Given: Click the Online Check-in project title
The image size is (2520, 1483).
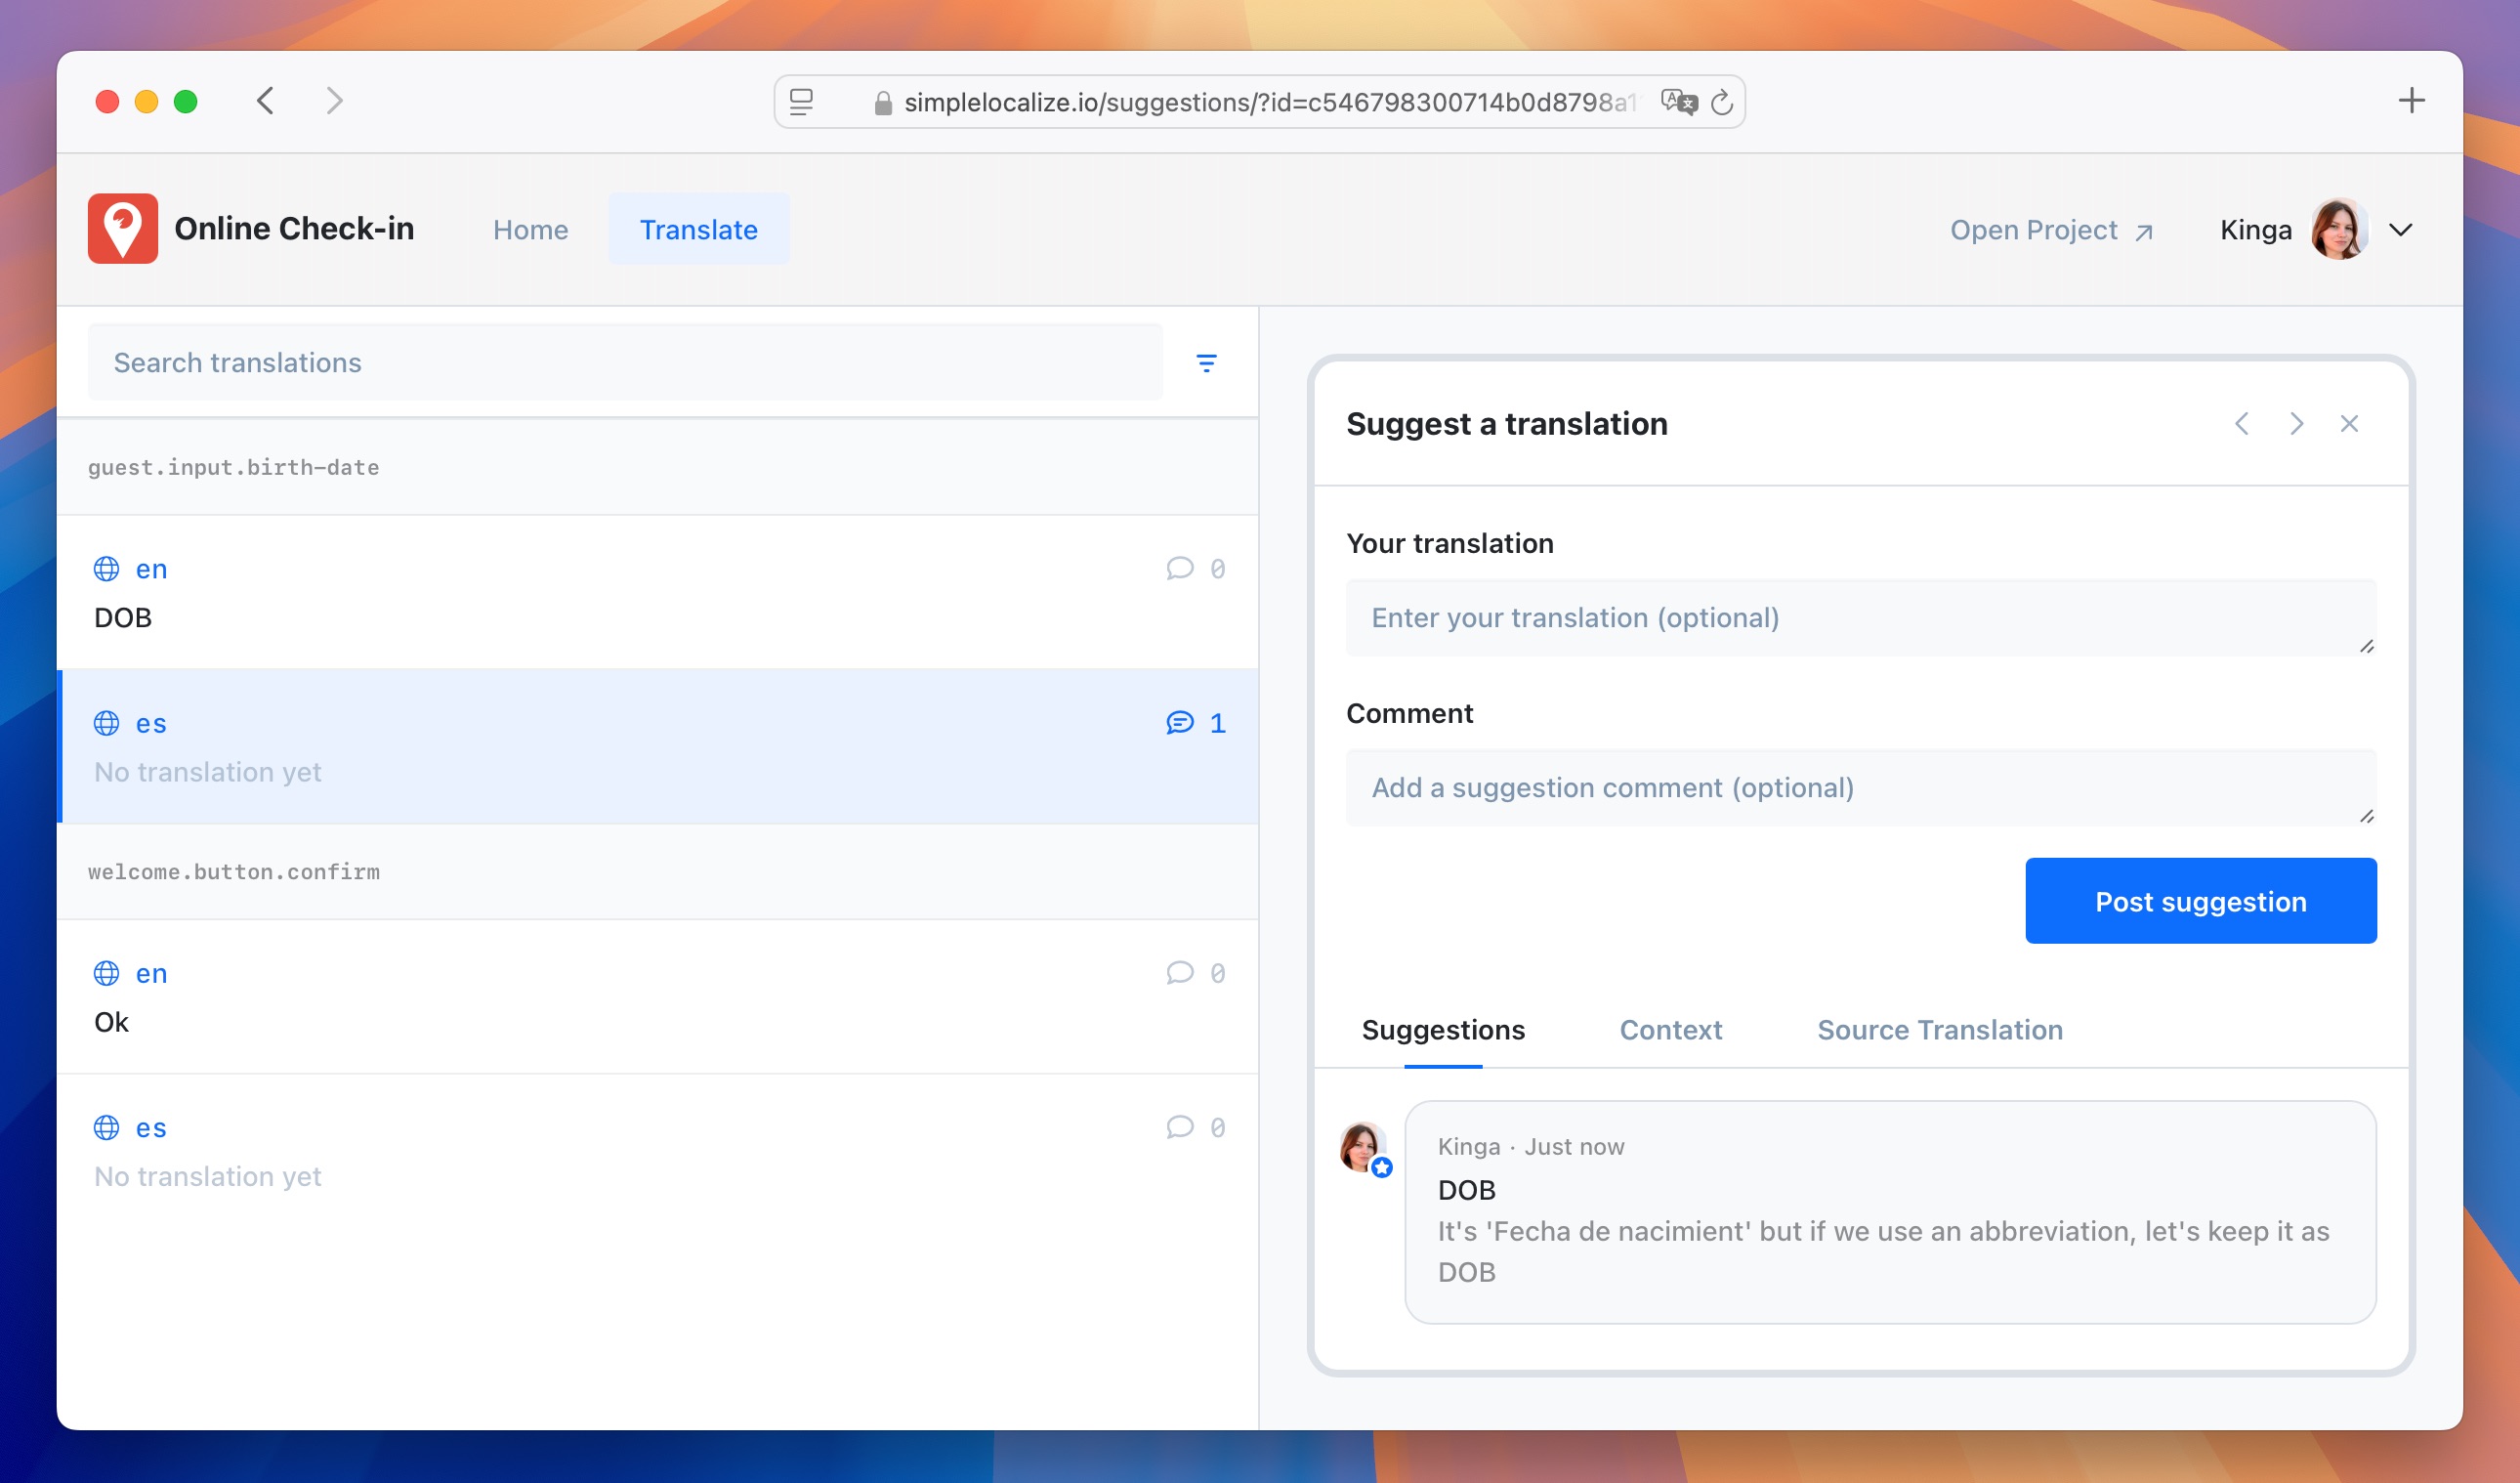Looking at the screenshot, I should pyautogui.click(x=294, y=229).
